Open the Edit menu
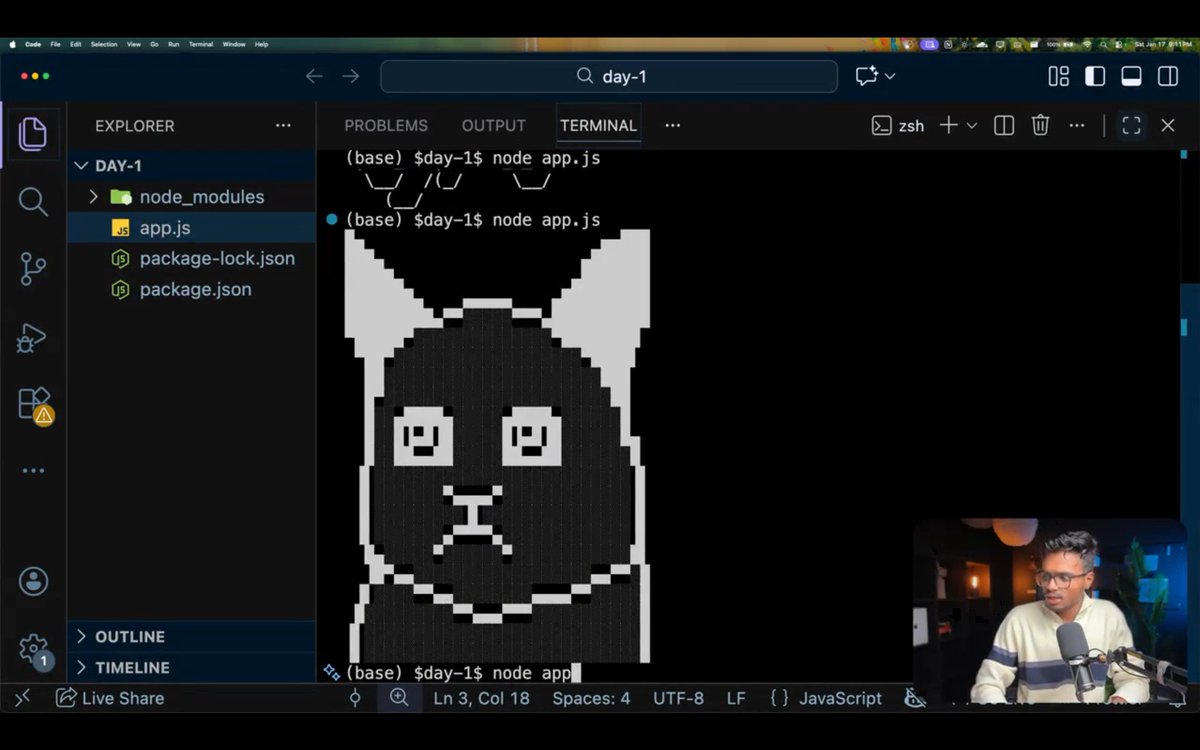Viewport: 1200px width, 750px height. (x=75, y=44)
